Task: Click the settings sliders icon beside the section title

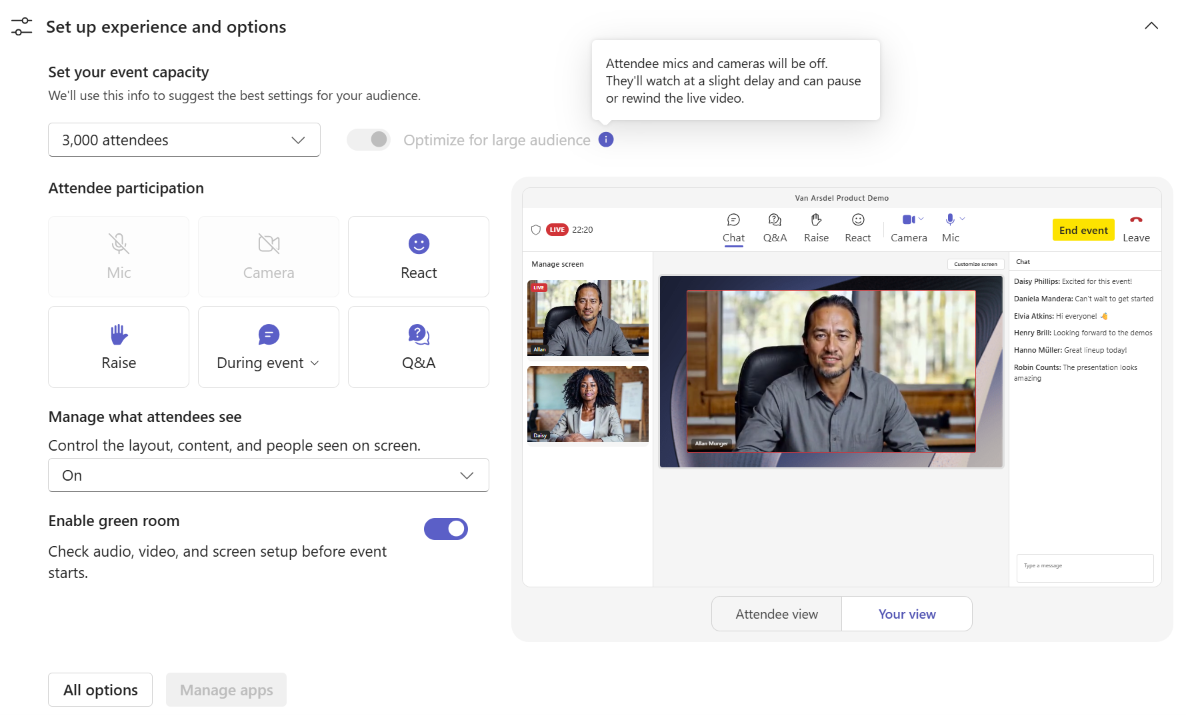Action: 22,26
